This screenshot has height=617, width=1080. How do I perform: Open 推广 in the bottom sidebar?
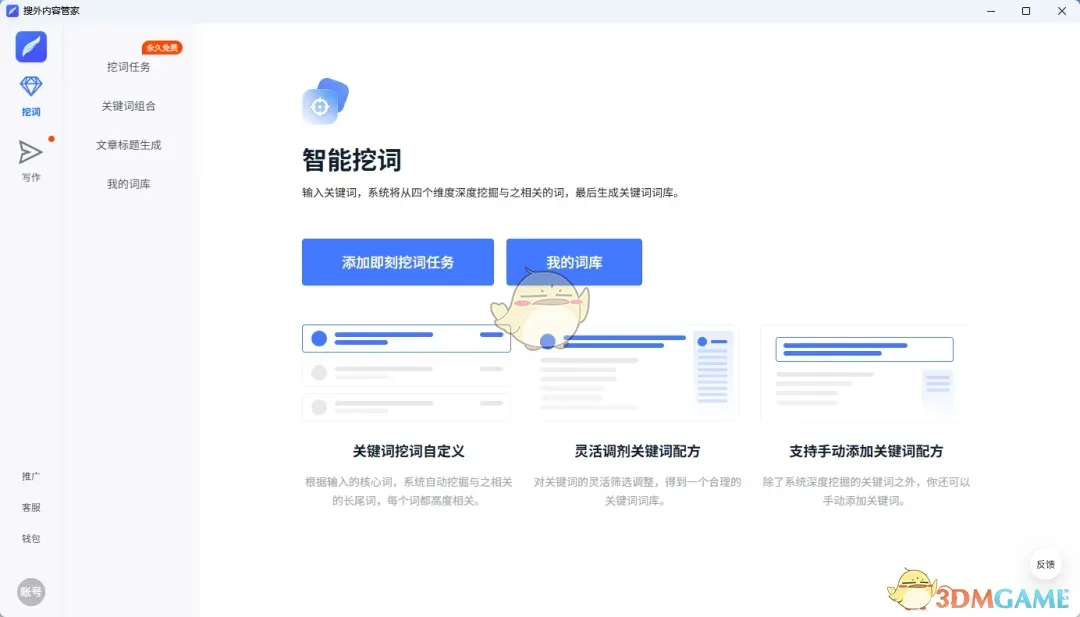31,476
